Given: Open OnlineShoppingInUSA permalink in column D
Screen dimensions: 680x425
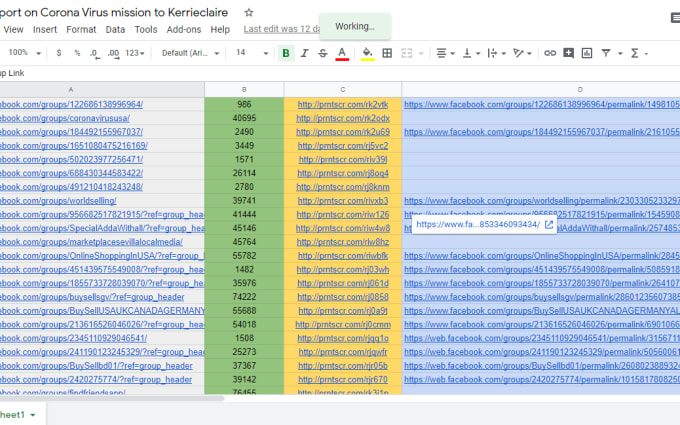Looking at the screenshot, I should point(542,256).
